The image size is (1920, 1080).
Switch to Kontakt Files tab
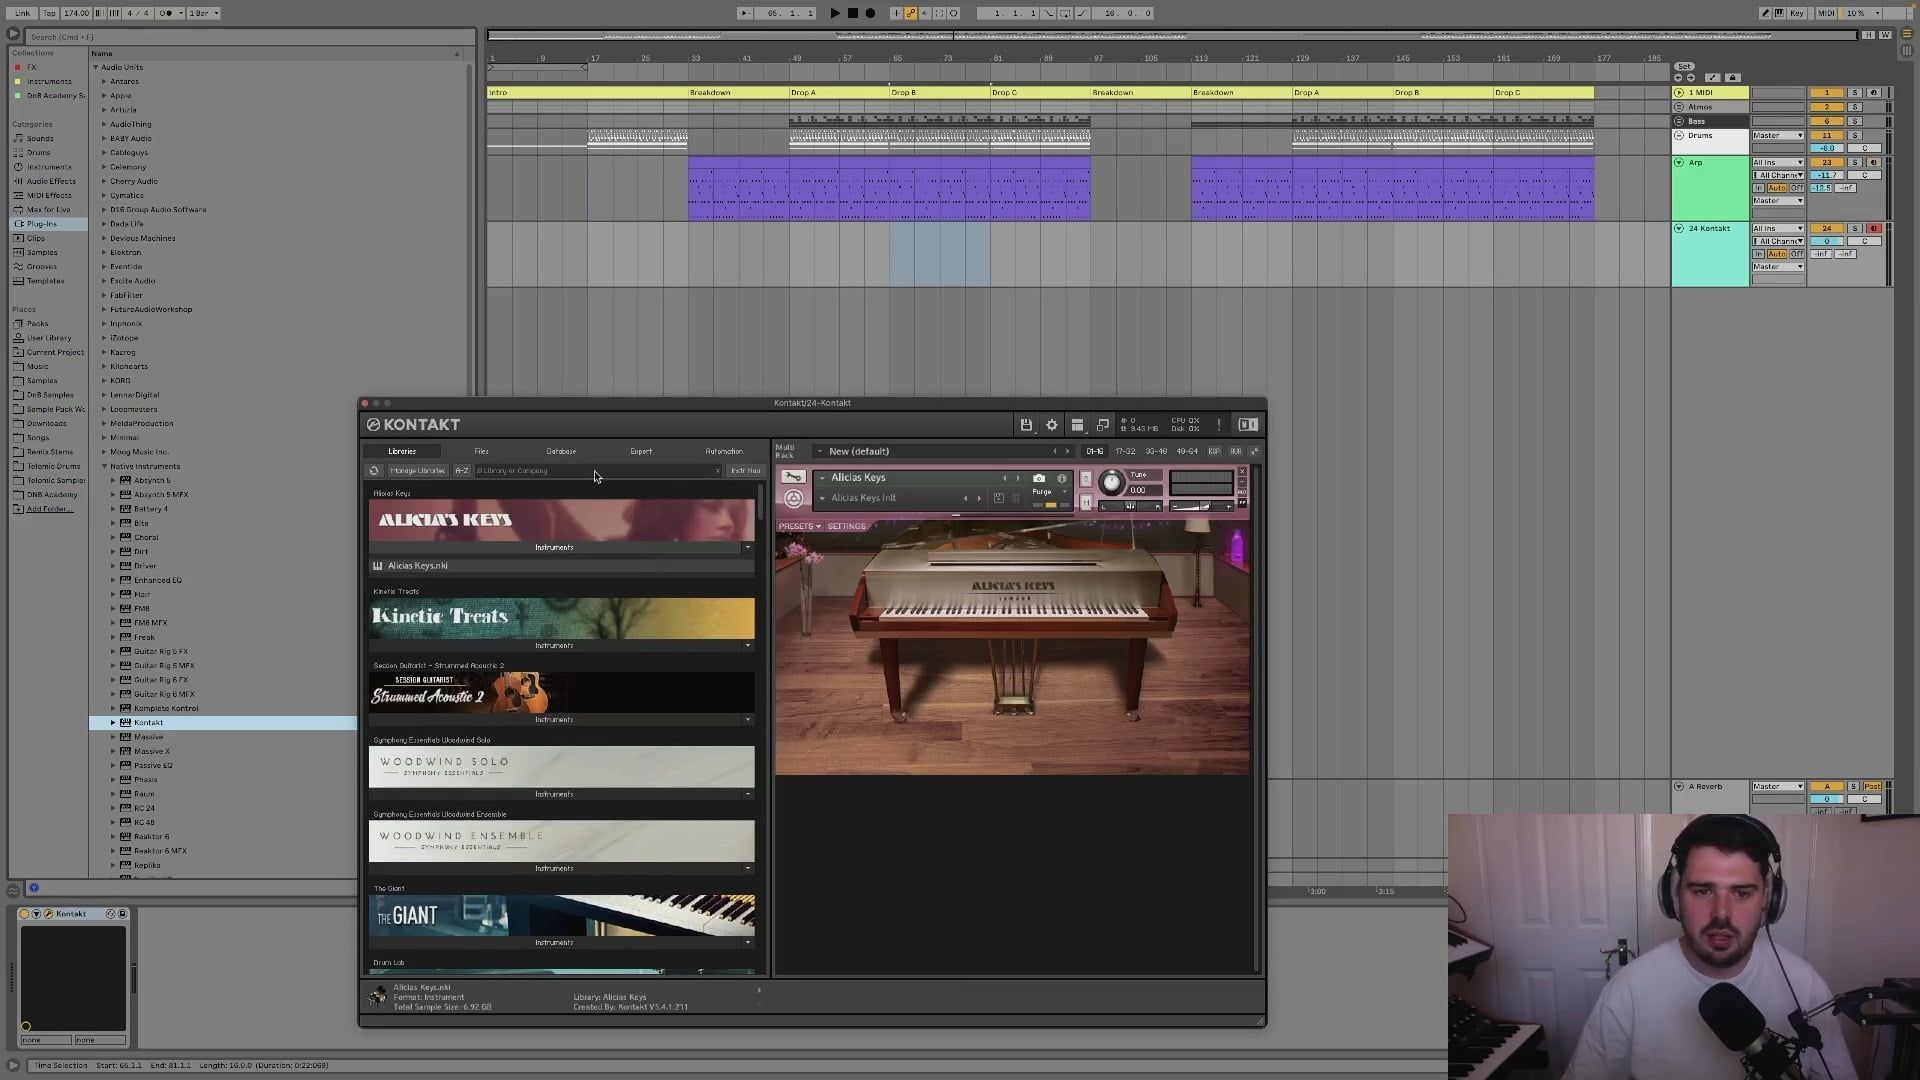481,451
